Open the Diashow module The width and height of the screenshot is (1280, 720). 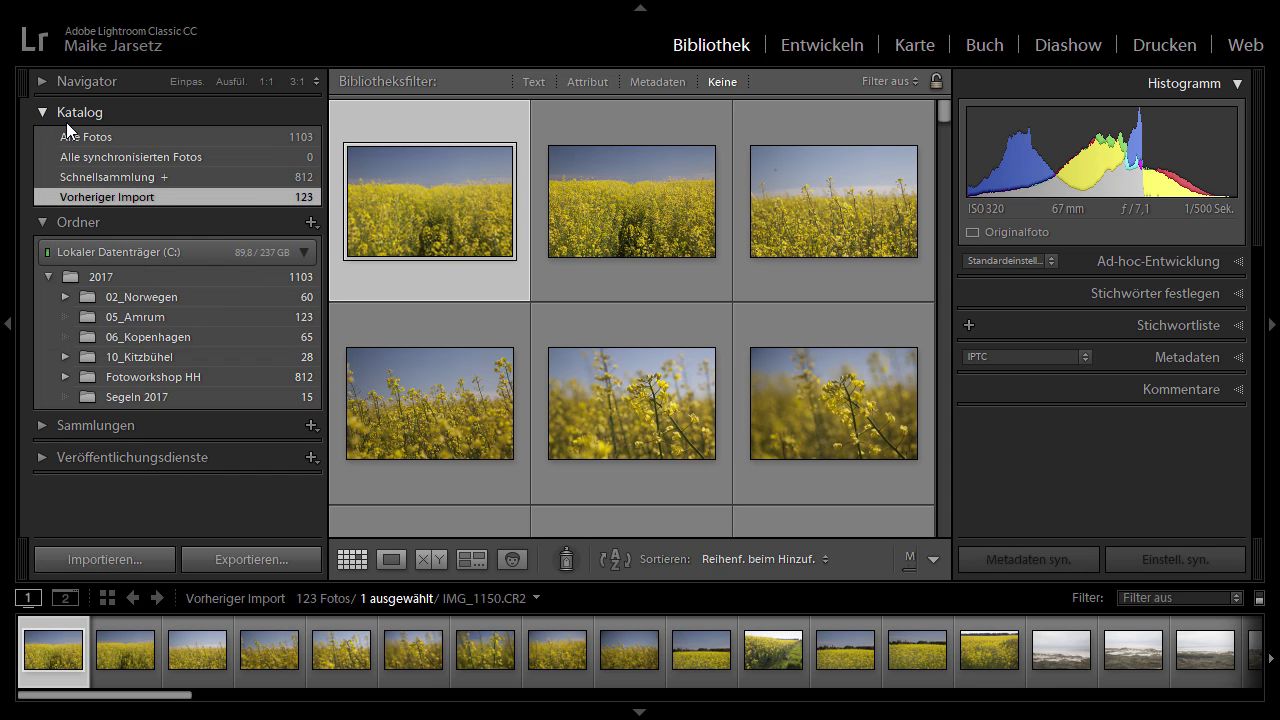click(x=1068, y=45)
